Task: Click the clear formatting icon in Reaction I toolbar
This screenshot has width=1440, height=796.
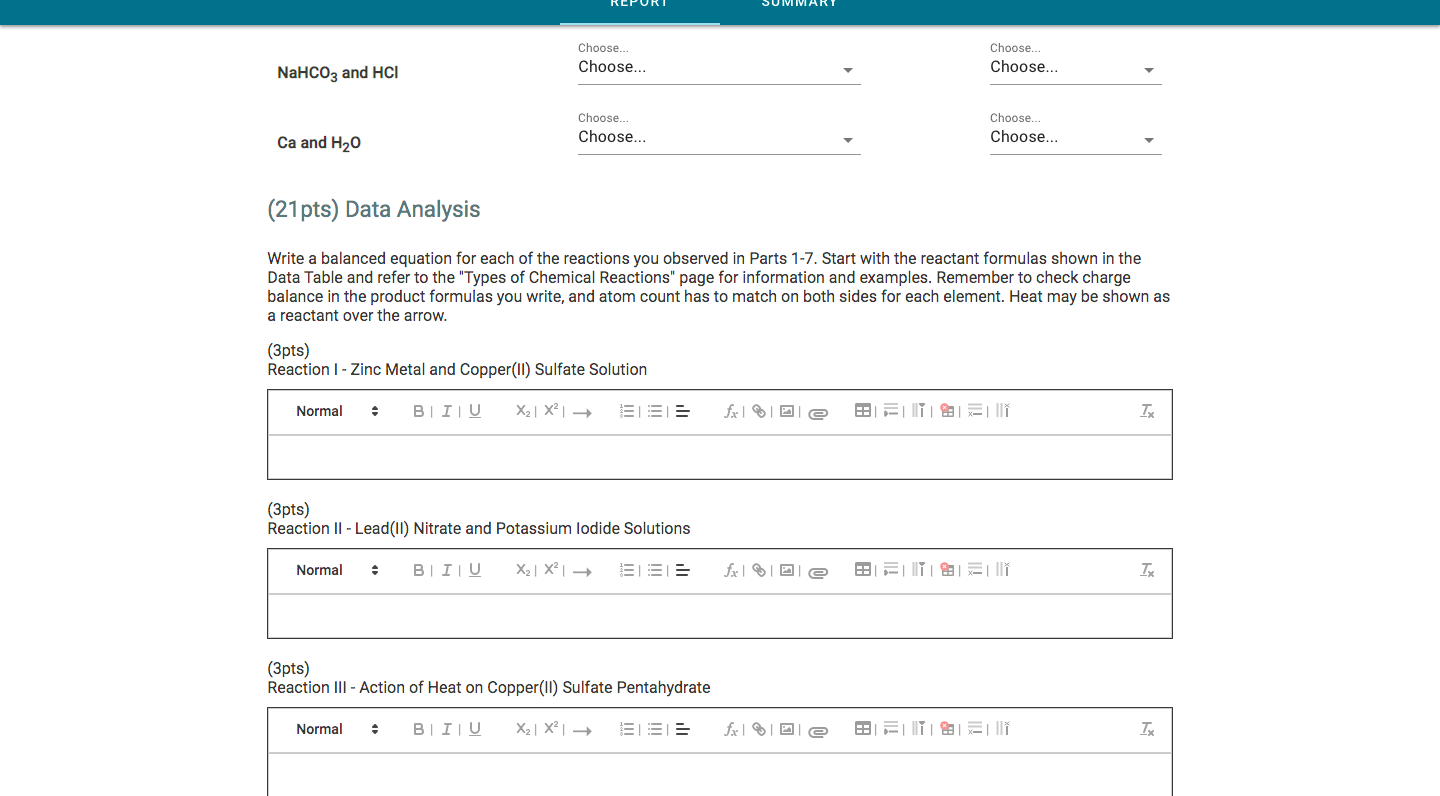Action: [1147, 411]
